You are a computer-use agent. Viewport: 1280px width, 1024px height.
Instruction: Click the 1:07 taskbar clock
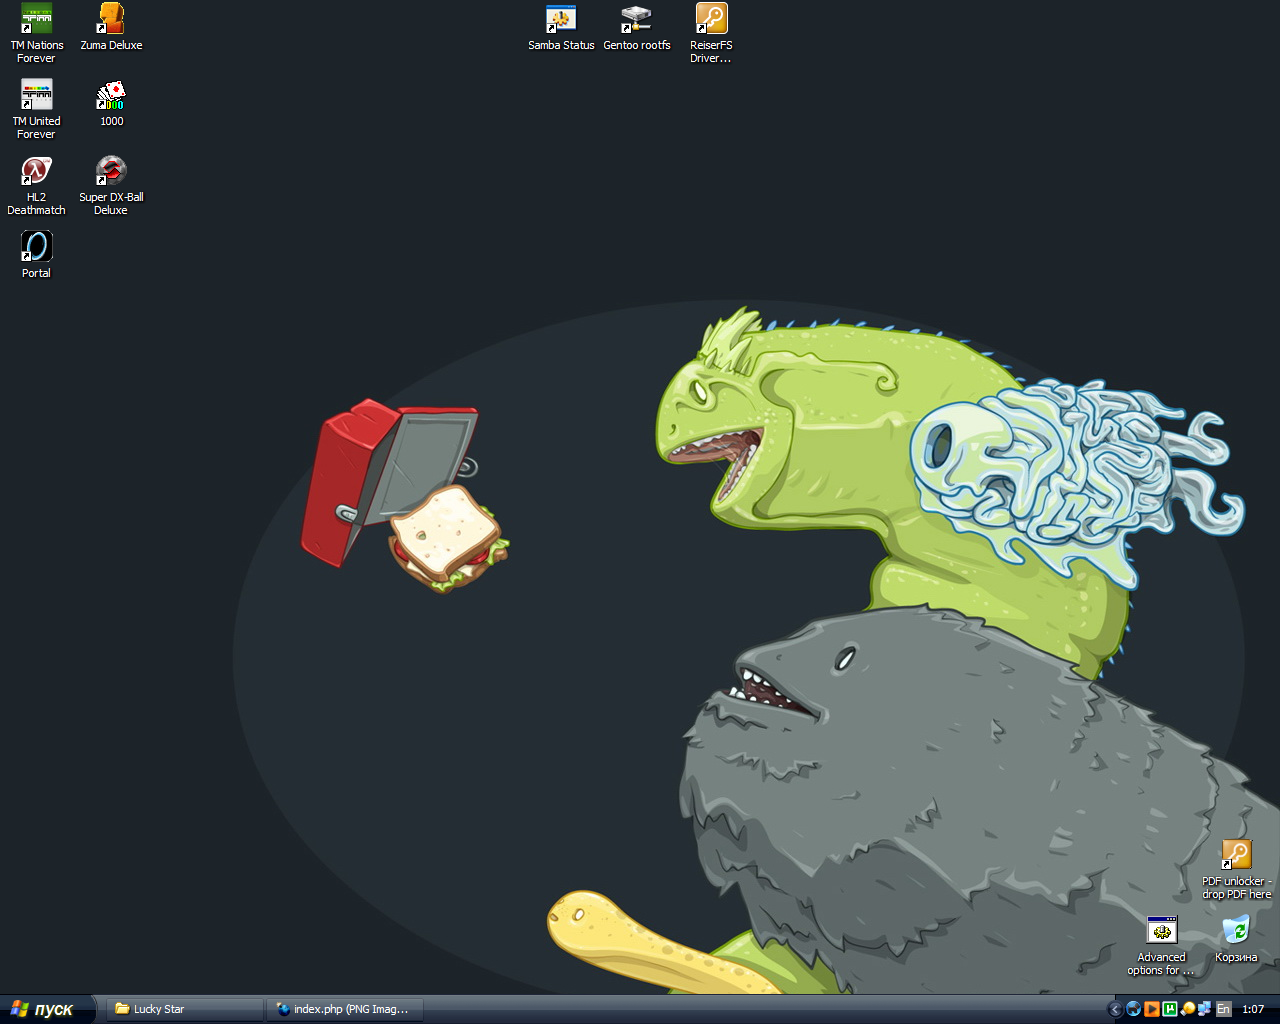1253,1009
